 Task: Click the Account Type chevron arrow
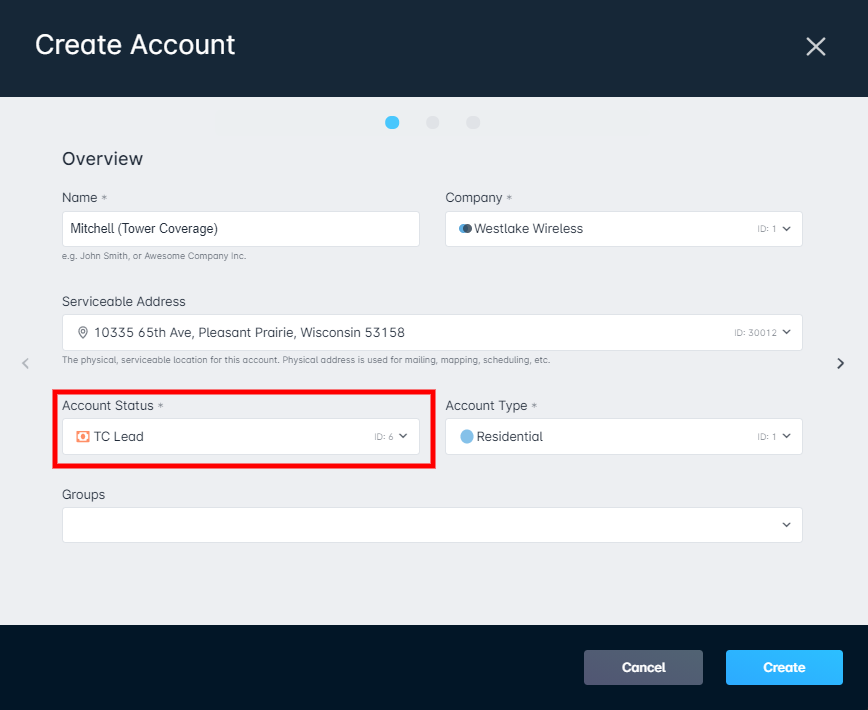tap(787, 436)
